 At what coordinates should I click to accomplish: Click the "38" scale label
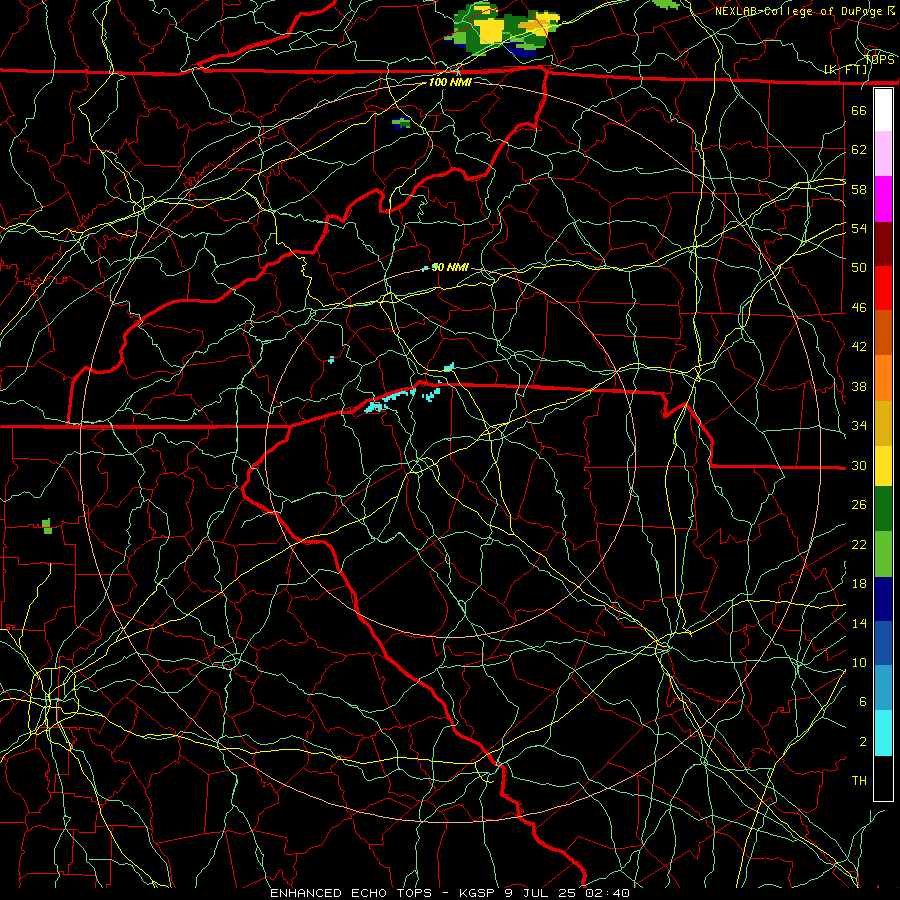tap(859, 386)
